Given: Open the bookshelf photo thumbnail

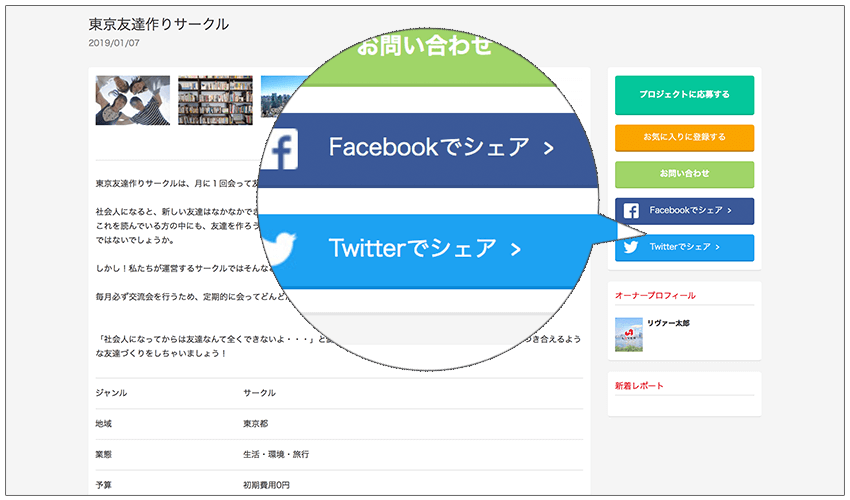Looking at the screenshot, I should coord(215,100).
